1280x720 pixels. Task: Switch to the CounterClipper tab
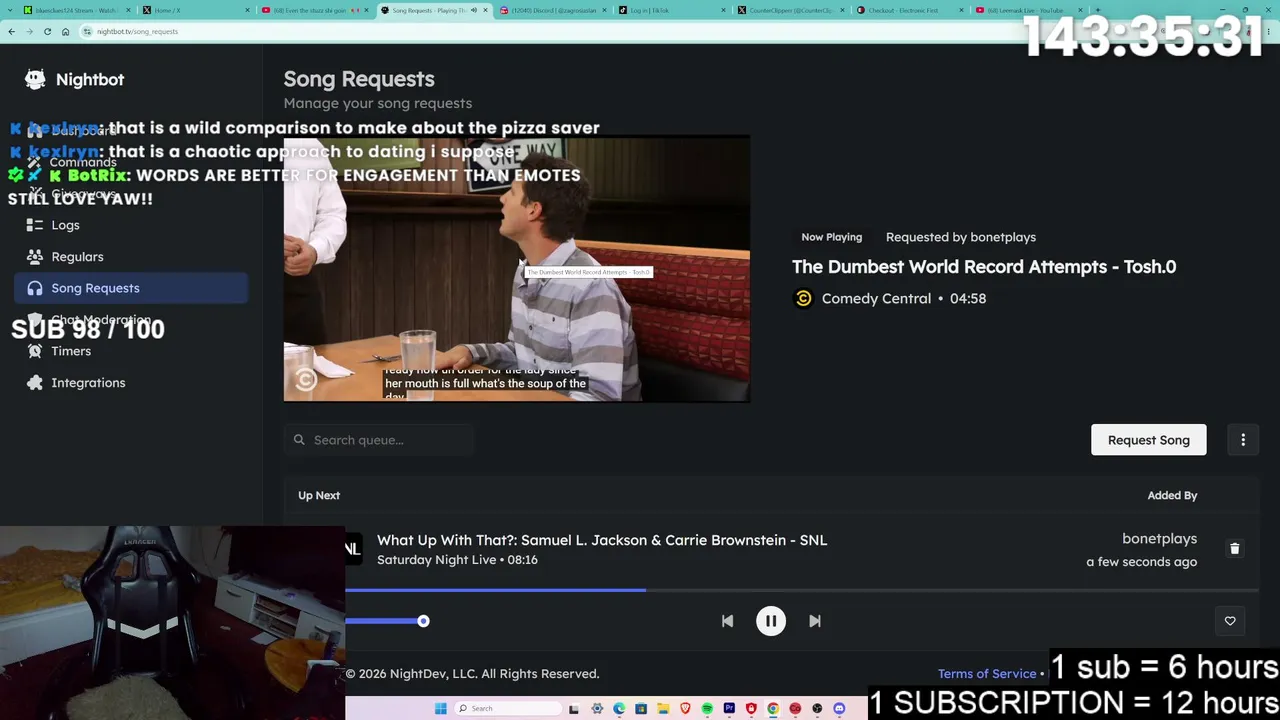(x=790, y=10)
